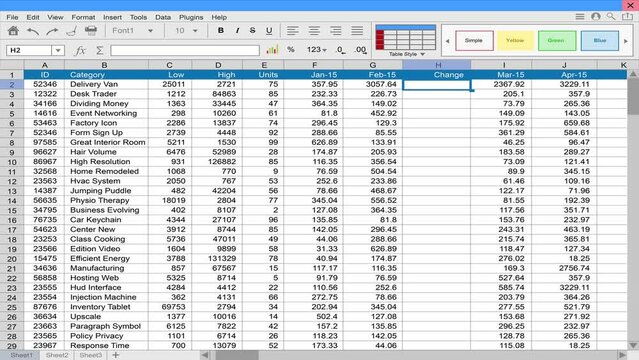This screenshot has height=360, width=639.
Task: Apply the Green table style
Action: (x=557, y=40)
